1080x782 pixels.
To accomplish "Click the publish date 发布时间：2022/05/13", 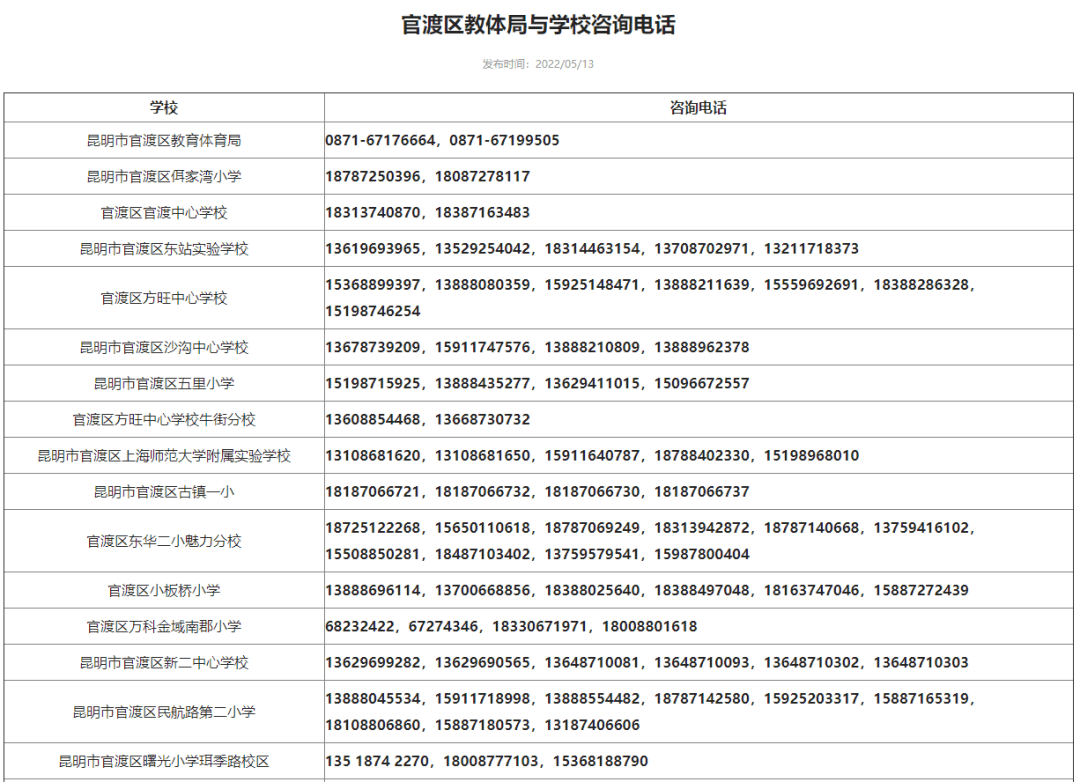I will tap(538, 64).
